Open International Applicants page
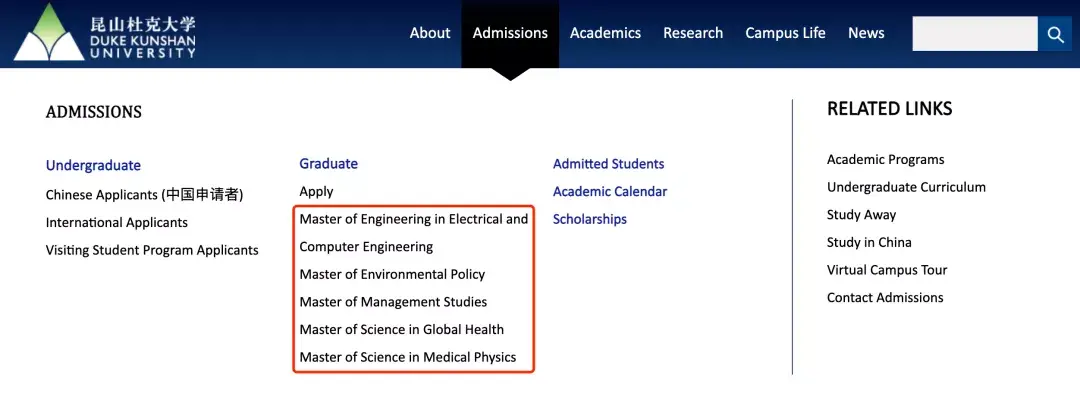The image size is (1080, 404). click(x=117, y=223)
